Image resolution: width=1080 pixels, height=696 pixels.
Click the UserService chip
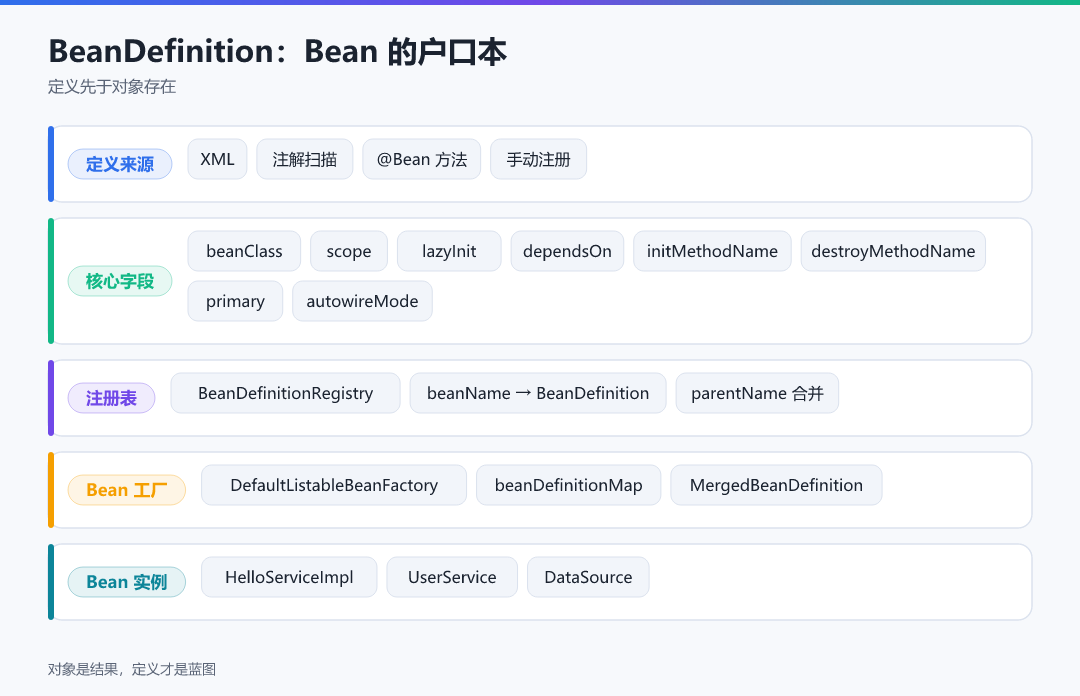pos(452,577)
